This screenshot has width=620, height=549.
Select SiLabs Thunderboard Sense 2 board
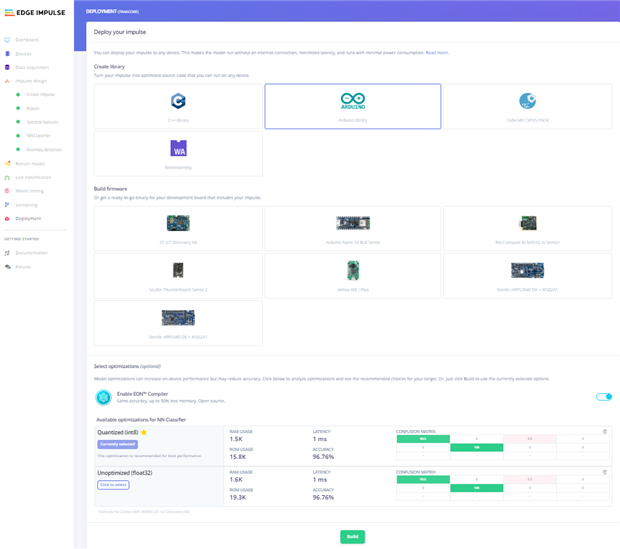pyautogui.click(x=178, y=276)
